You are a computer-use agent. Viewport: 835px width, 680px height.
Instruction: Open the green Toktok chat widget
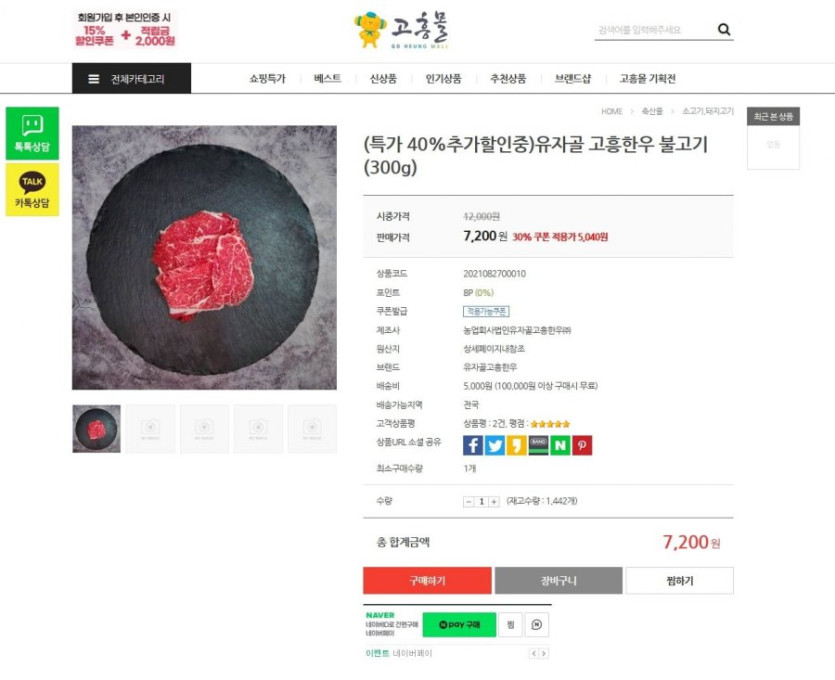click(32, 133)
